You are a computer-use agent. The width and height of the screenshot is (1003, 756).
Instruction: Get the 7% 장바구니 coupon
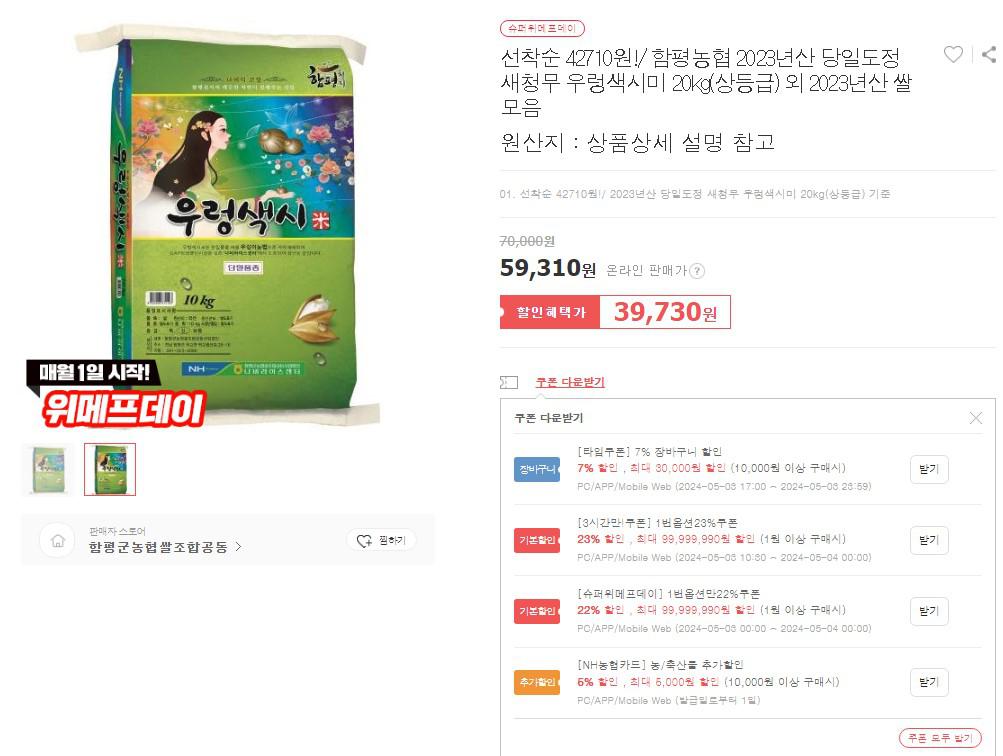click(929, 469)
